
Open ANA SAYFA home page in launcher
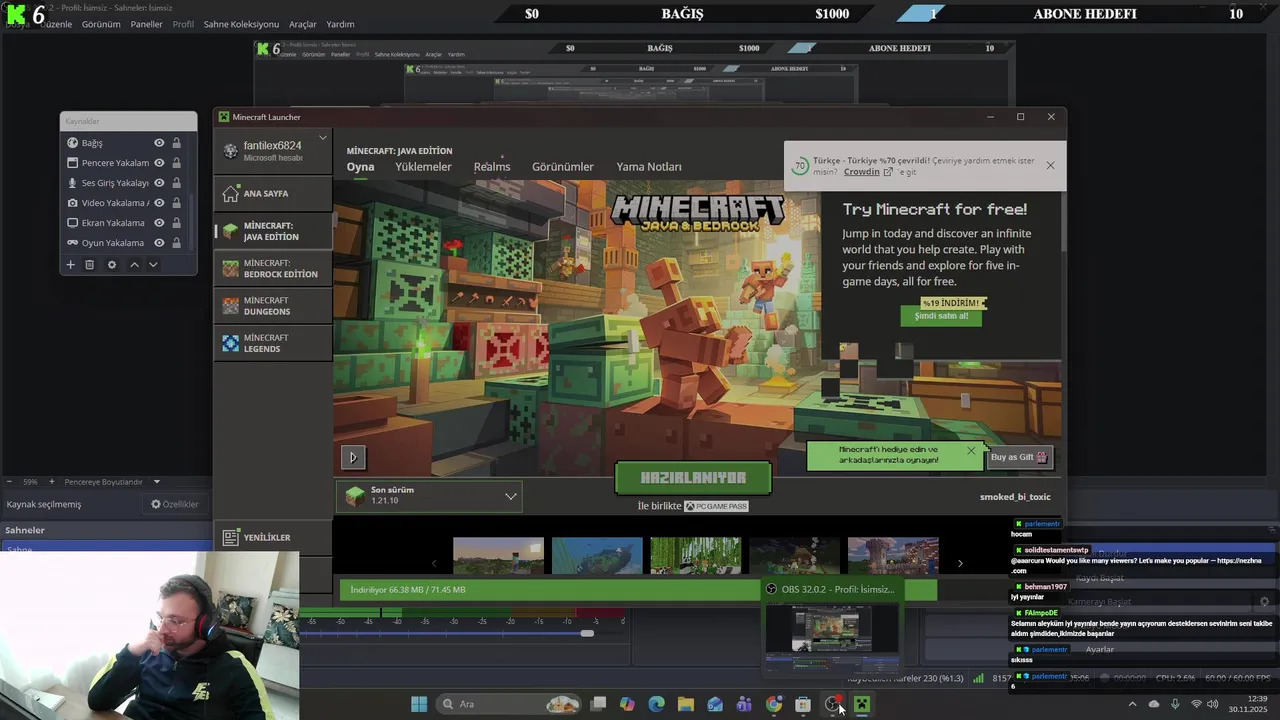coord(273,193)
